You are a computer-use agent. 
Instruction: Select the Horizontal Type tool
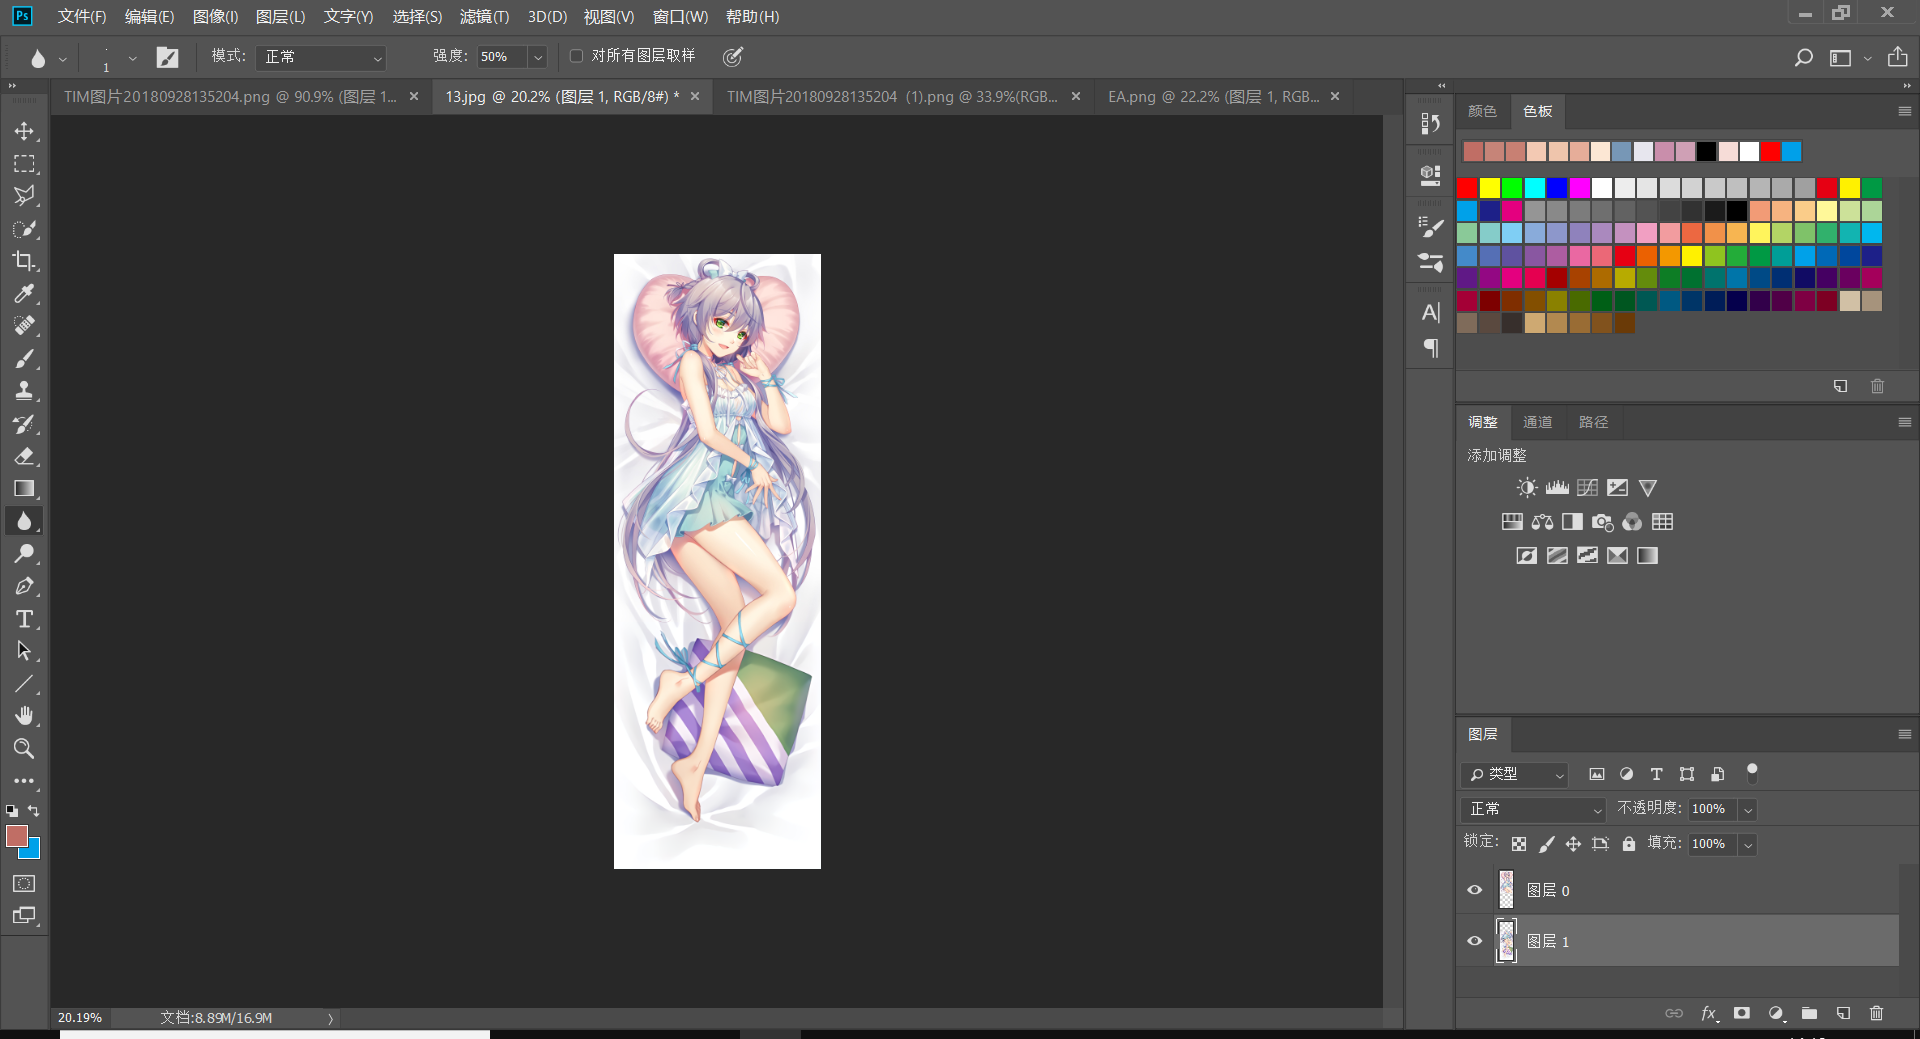point(24,619)
